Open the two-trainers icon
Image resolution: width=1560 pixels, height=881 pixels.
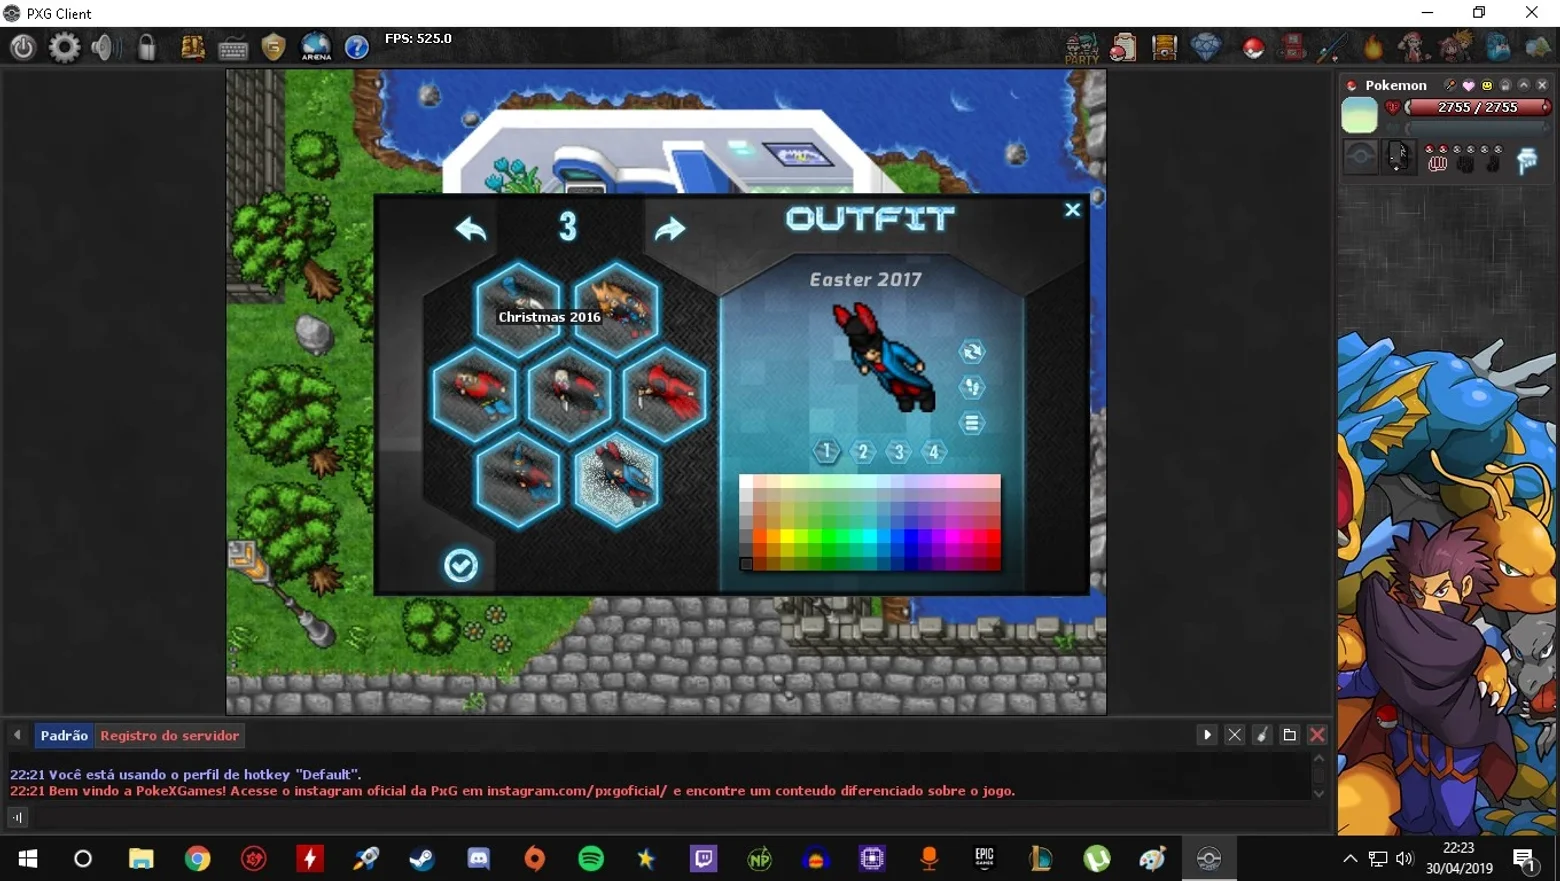1455,47
